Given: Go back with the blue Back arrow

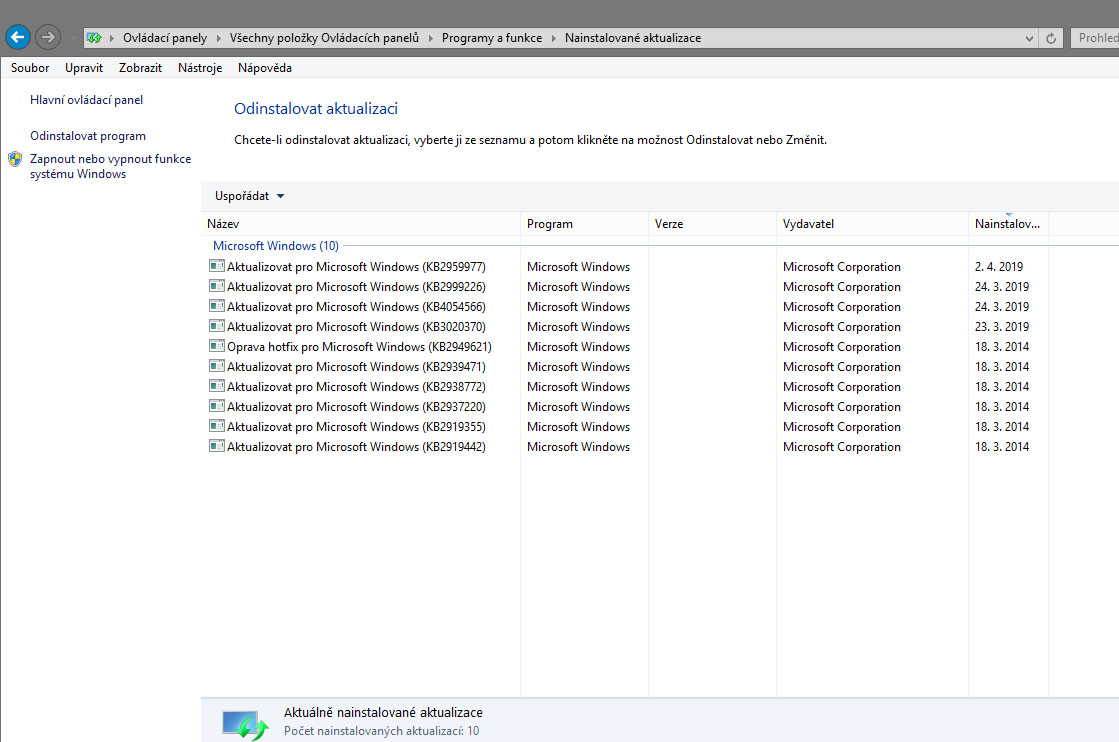Looking at the screenshot, I should (18, 37).
